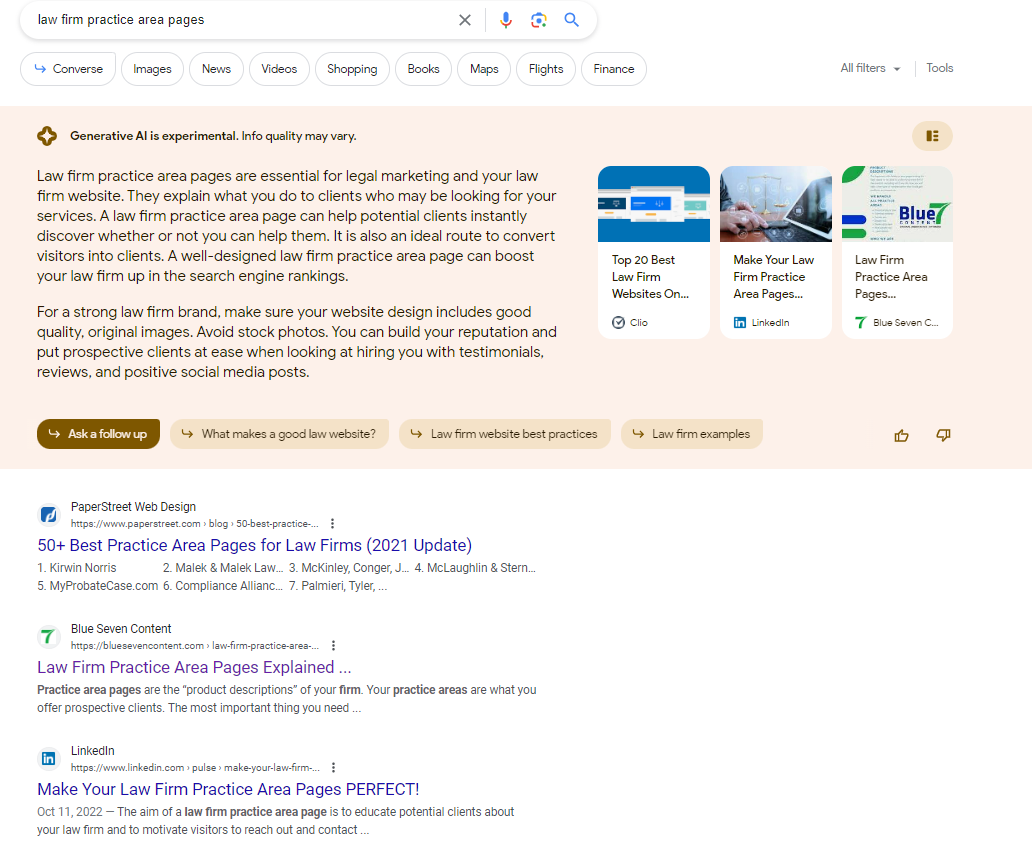
Task: Click the 'Blue Seven Content' site name
Action: coord(121,629)
